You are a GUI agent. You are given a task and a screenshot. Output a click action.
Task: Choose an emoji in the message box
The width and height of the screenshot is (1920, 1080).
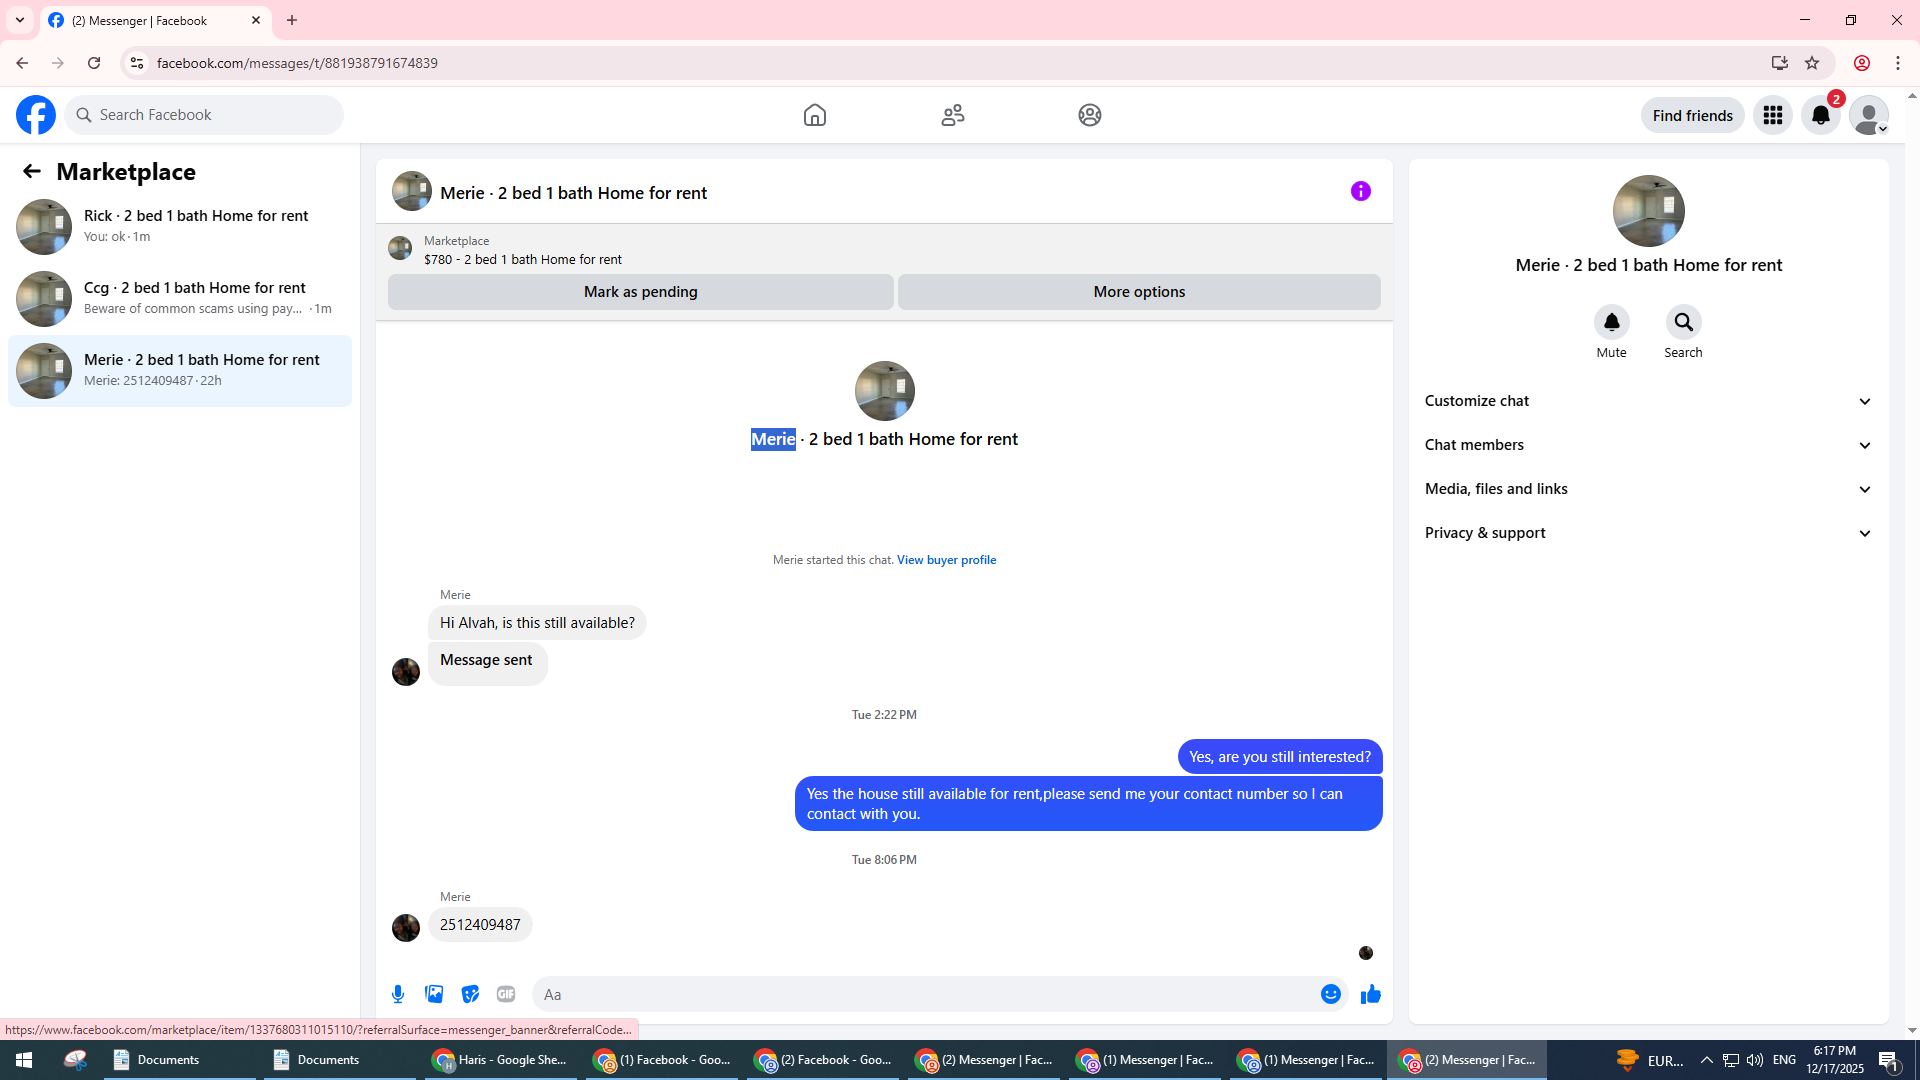click(x=1330, y=994)
